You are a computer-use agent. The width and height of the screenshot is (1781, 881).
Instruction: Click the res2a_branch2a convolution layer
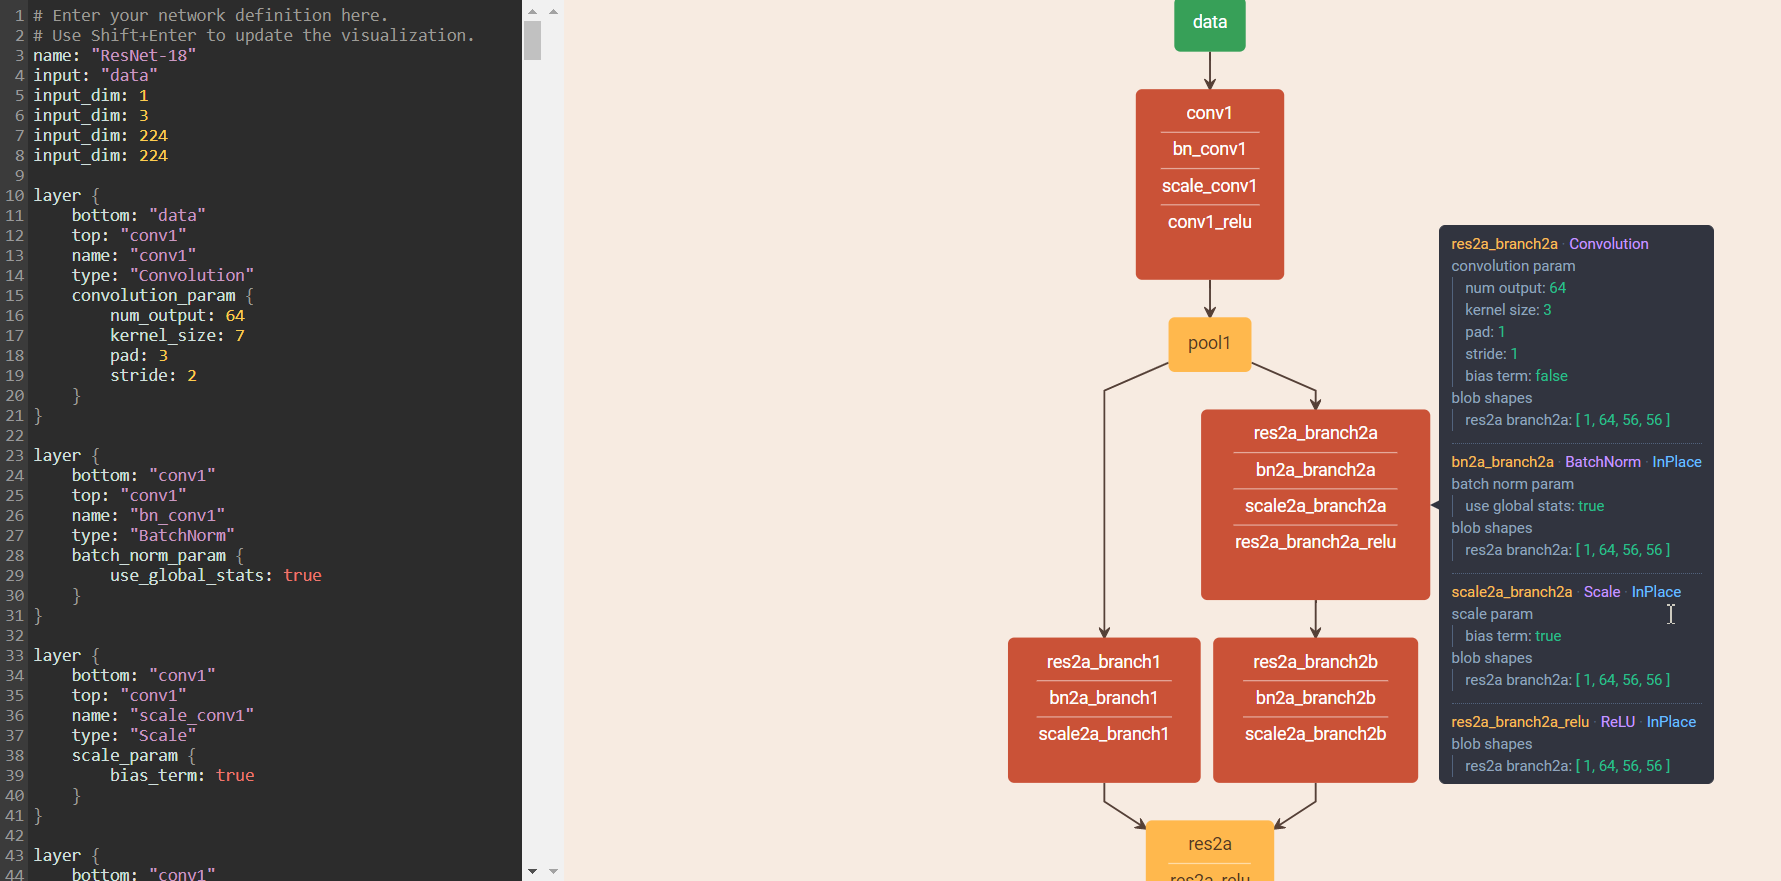[1315, 433]
